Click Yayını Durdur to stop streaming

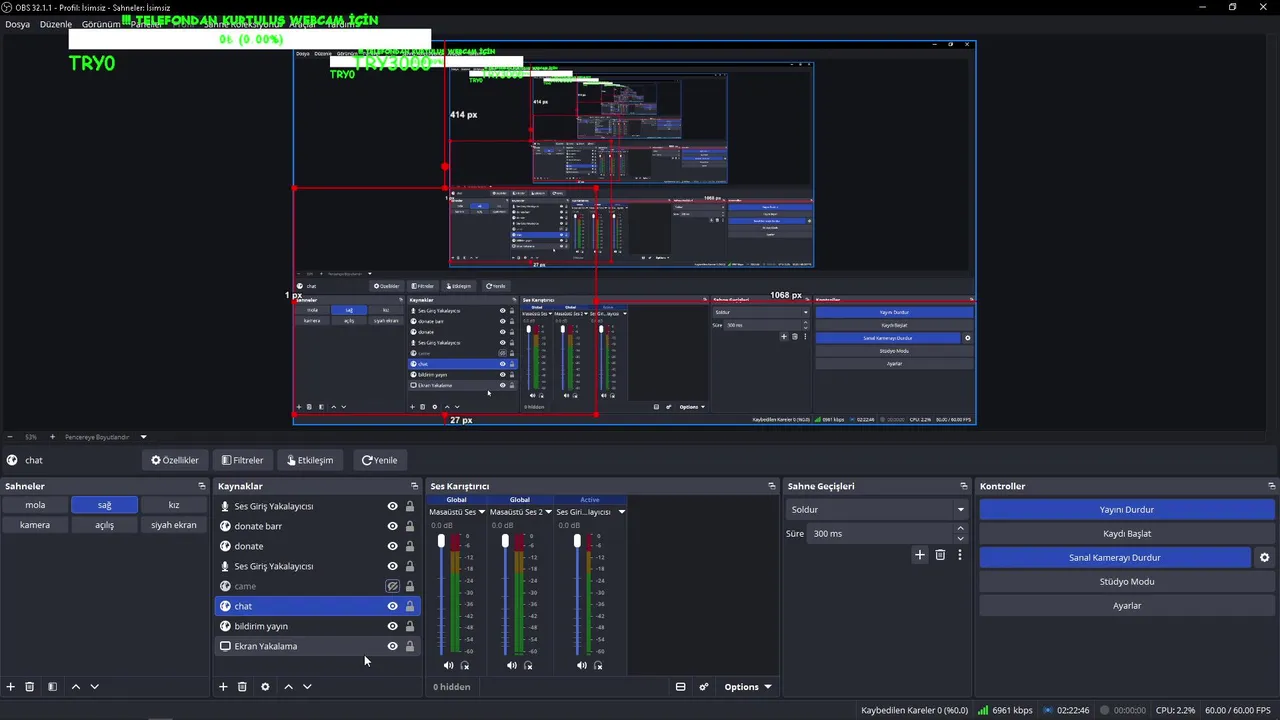coord(1127,510)
